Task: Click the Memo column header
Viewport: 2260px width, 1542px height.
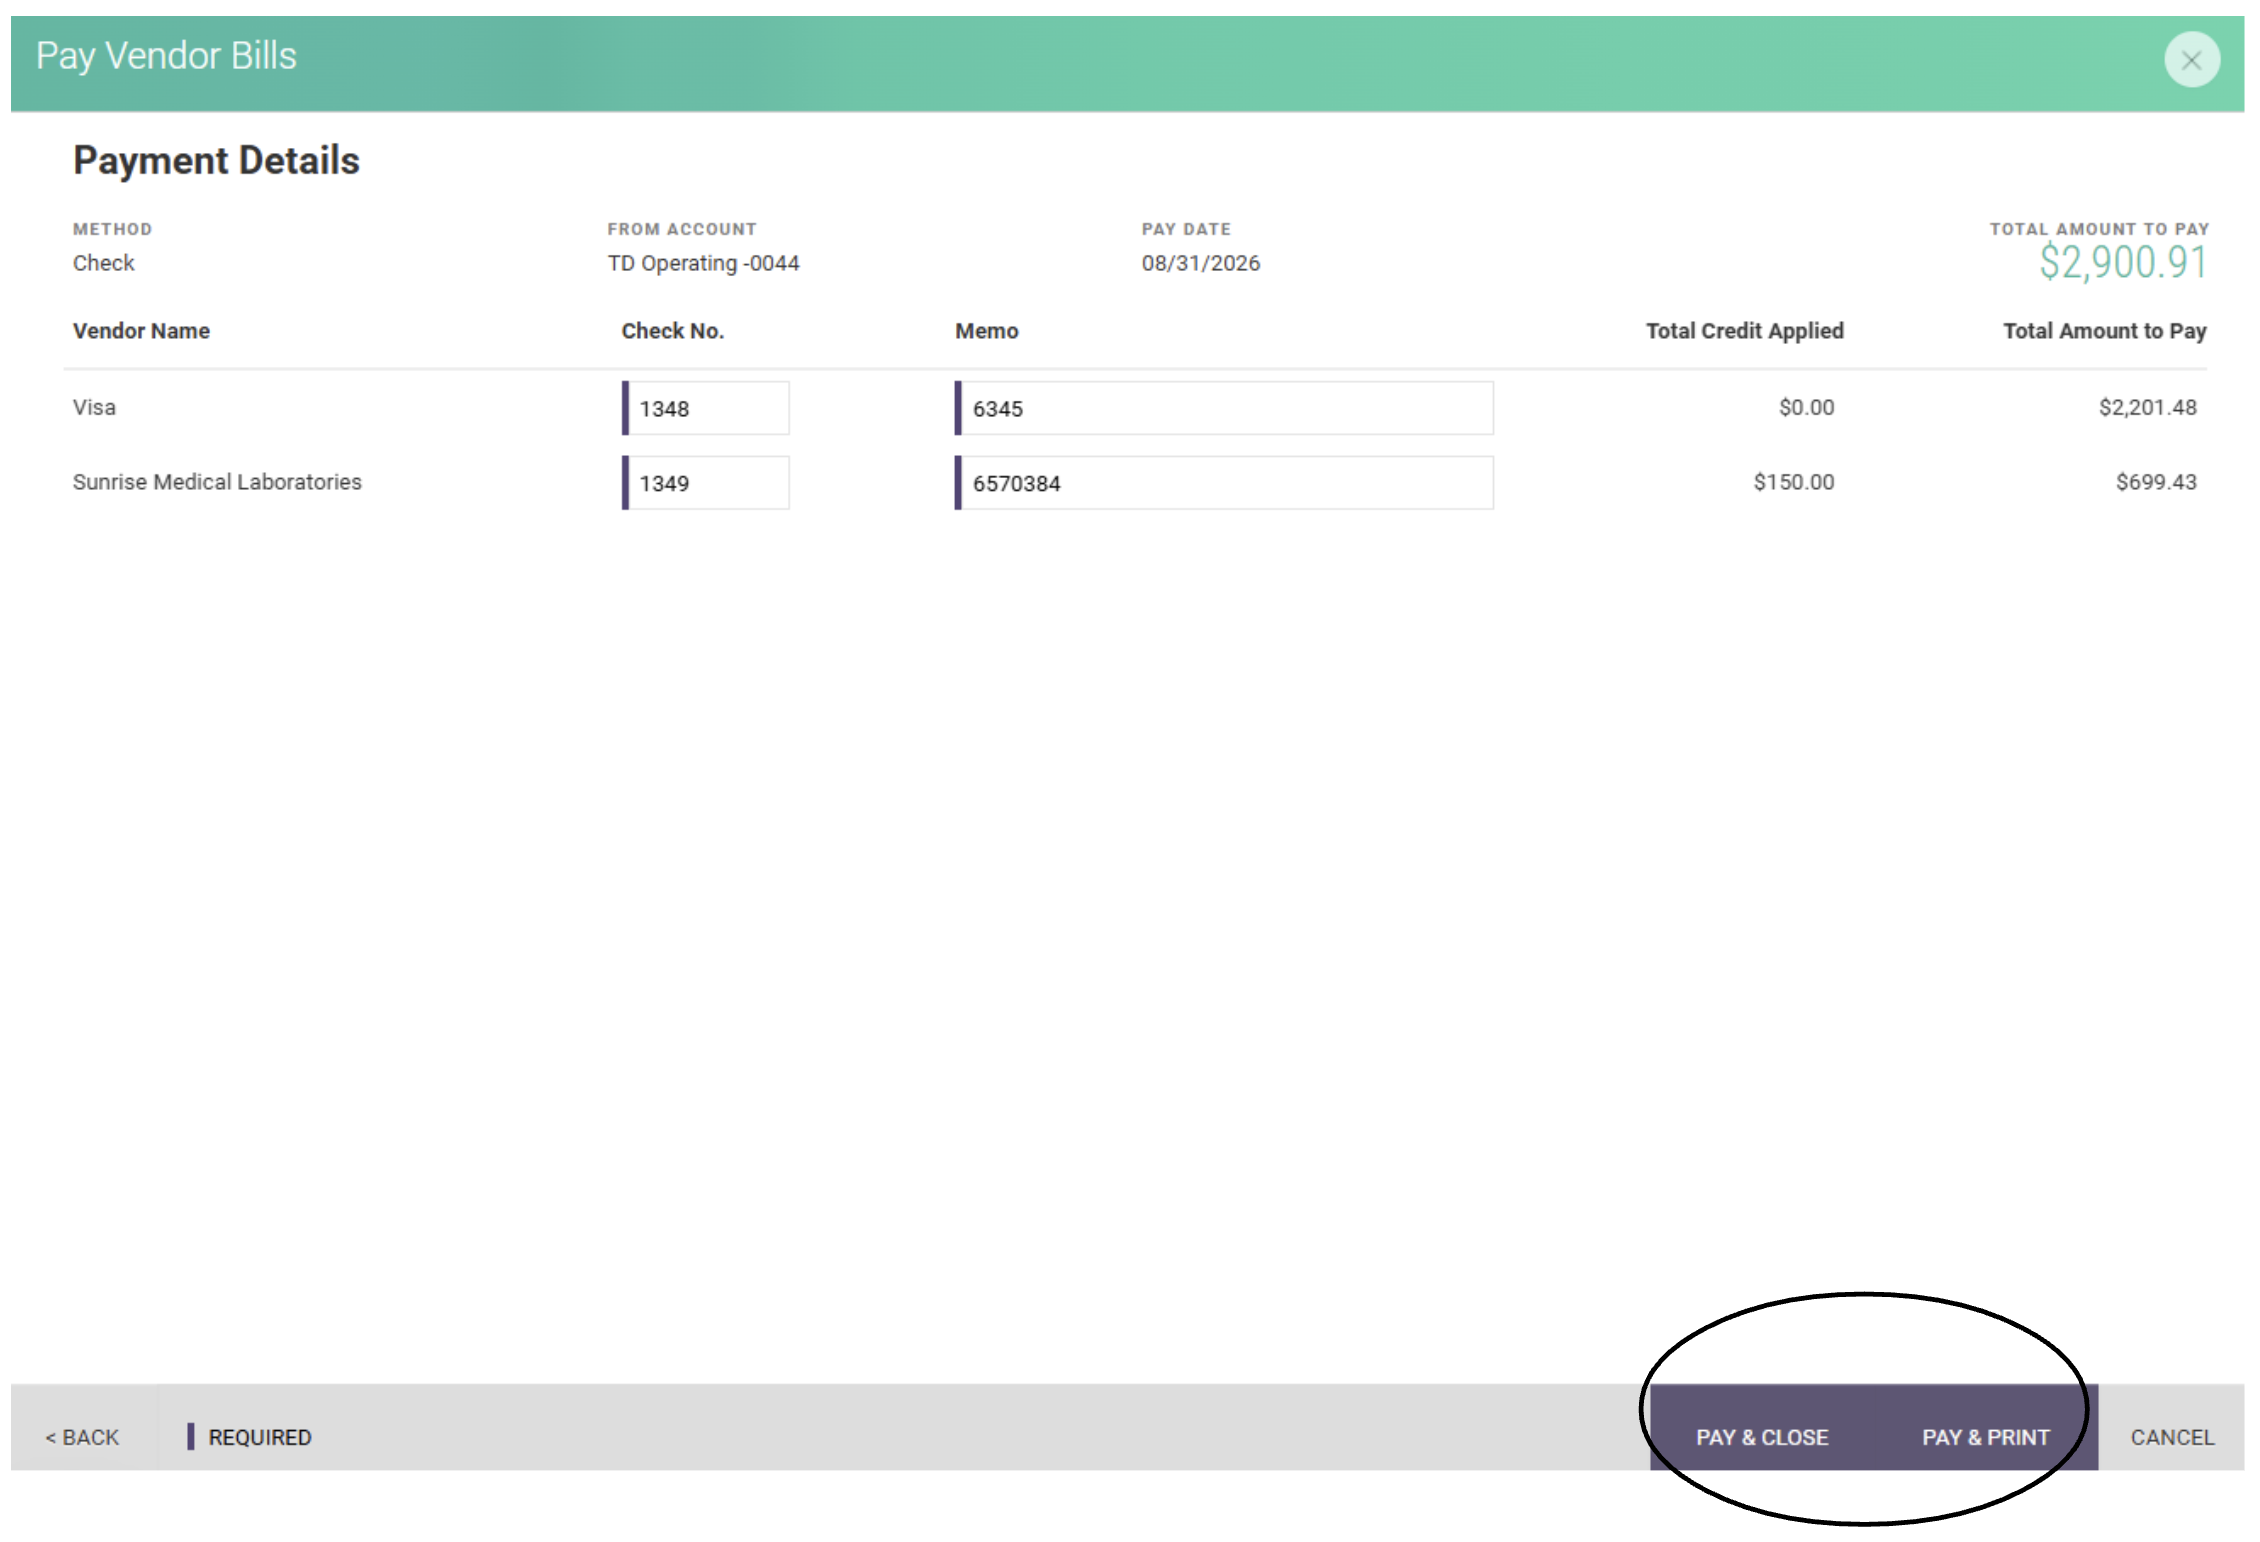Action: pyautogui.click(x=987, y=331)
